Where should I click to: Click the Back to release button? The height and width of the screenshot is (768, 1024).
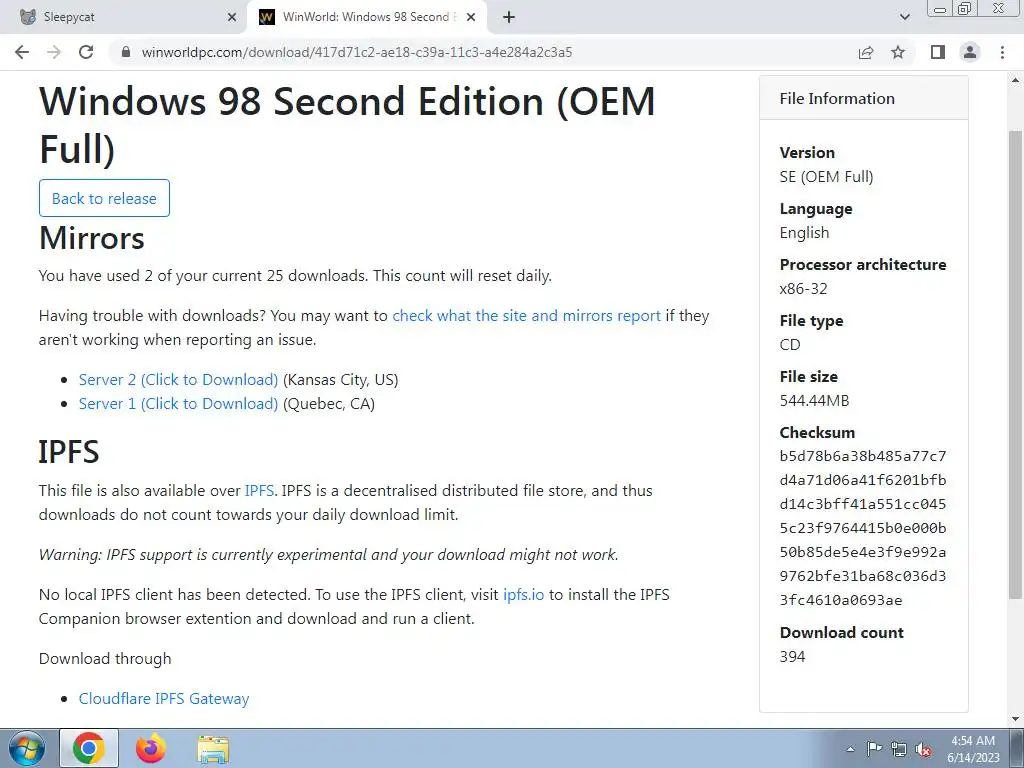[x=104, y=198]
